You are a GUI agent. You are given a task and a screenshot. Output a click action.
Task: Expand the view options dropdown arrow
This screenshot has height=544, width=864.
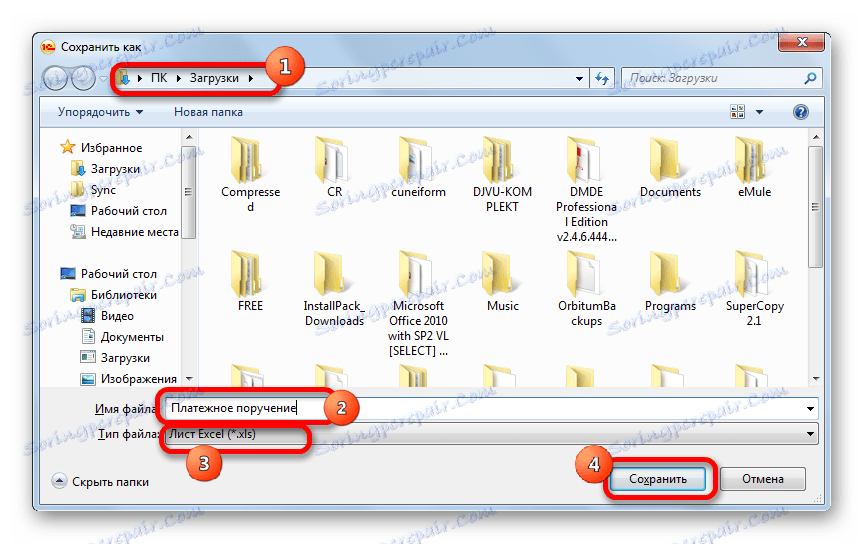click(x=759, y=112)
